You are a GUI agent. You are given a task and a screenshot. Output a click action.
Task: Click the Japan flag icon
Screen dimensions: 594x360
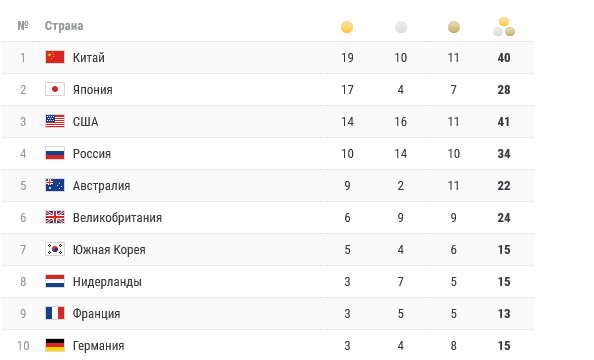[55, 89]
